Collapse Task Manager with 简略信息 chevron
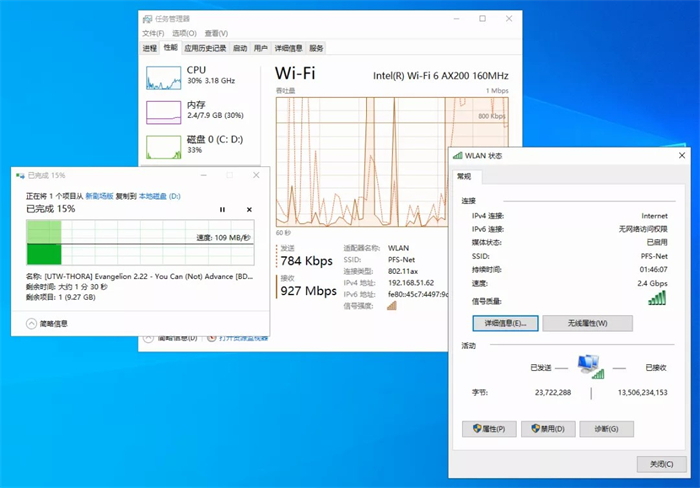700x488 pixels. pyautogui.click(x=148, y=338)
